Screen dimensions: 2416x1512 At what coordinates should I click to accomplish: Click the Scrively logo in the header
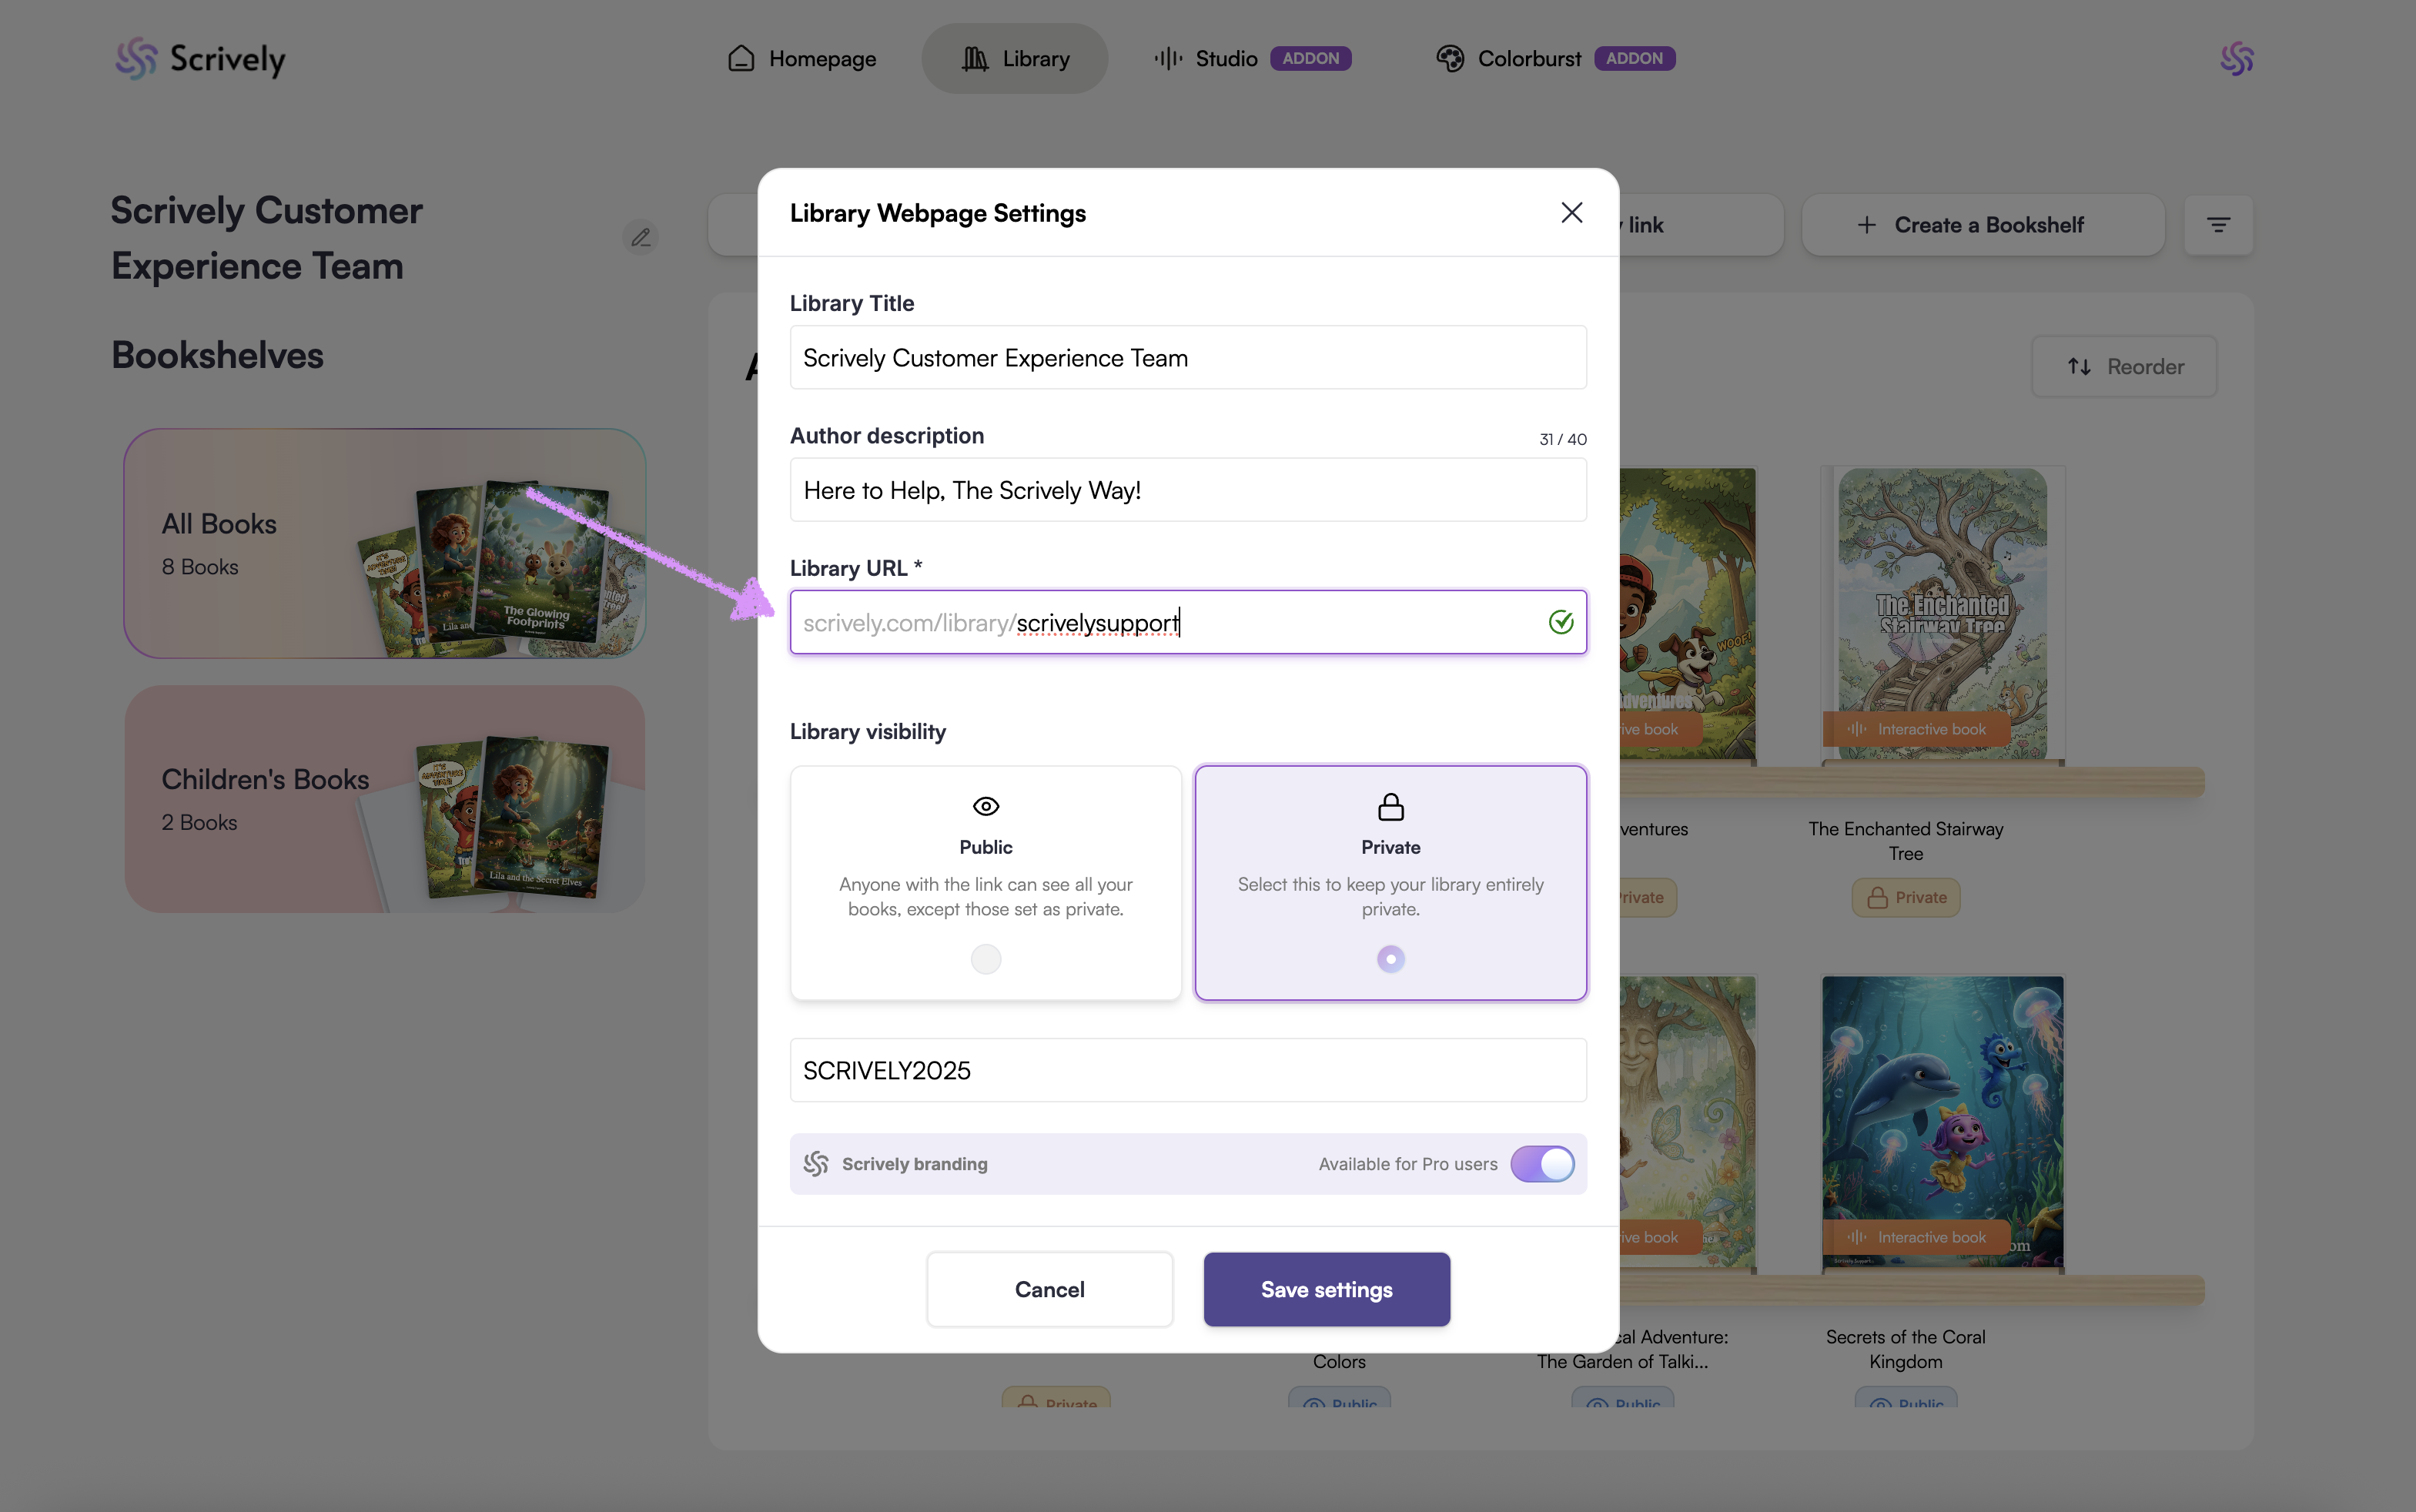click(x=200, y=58)
